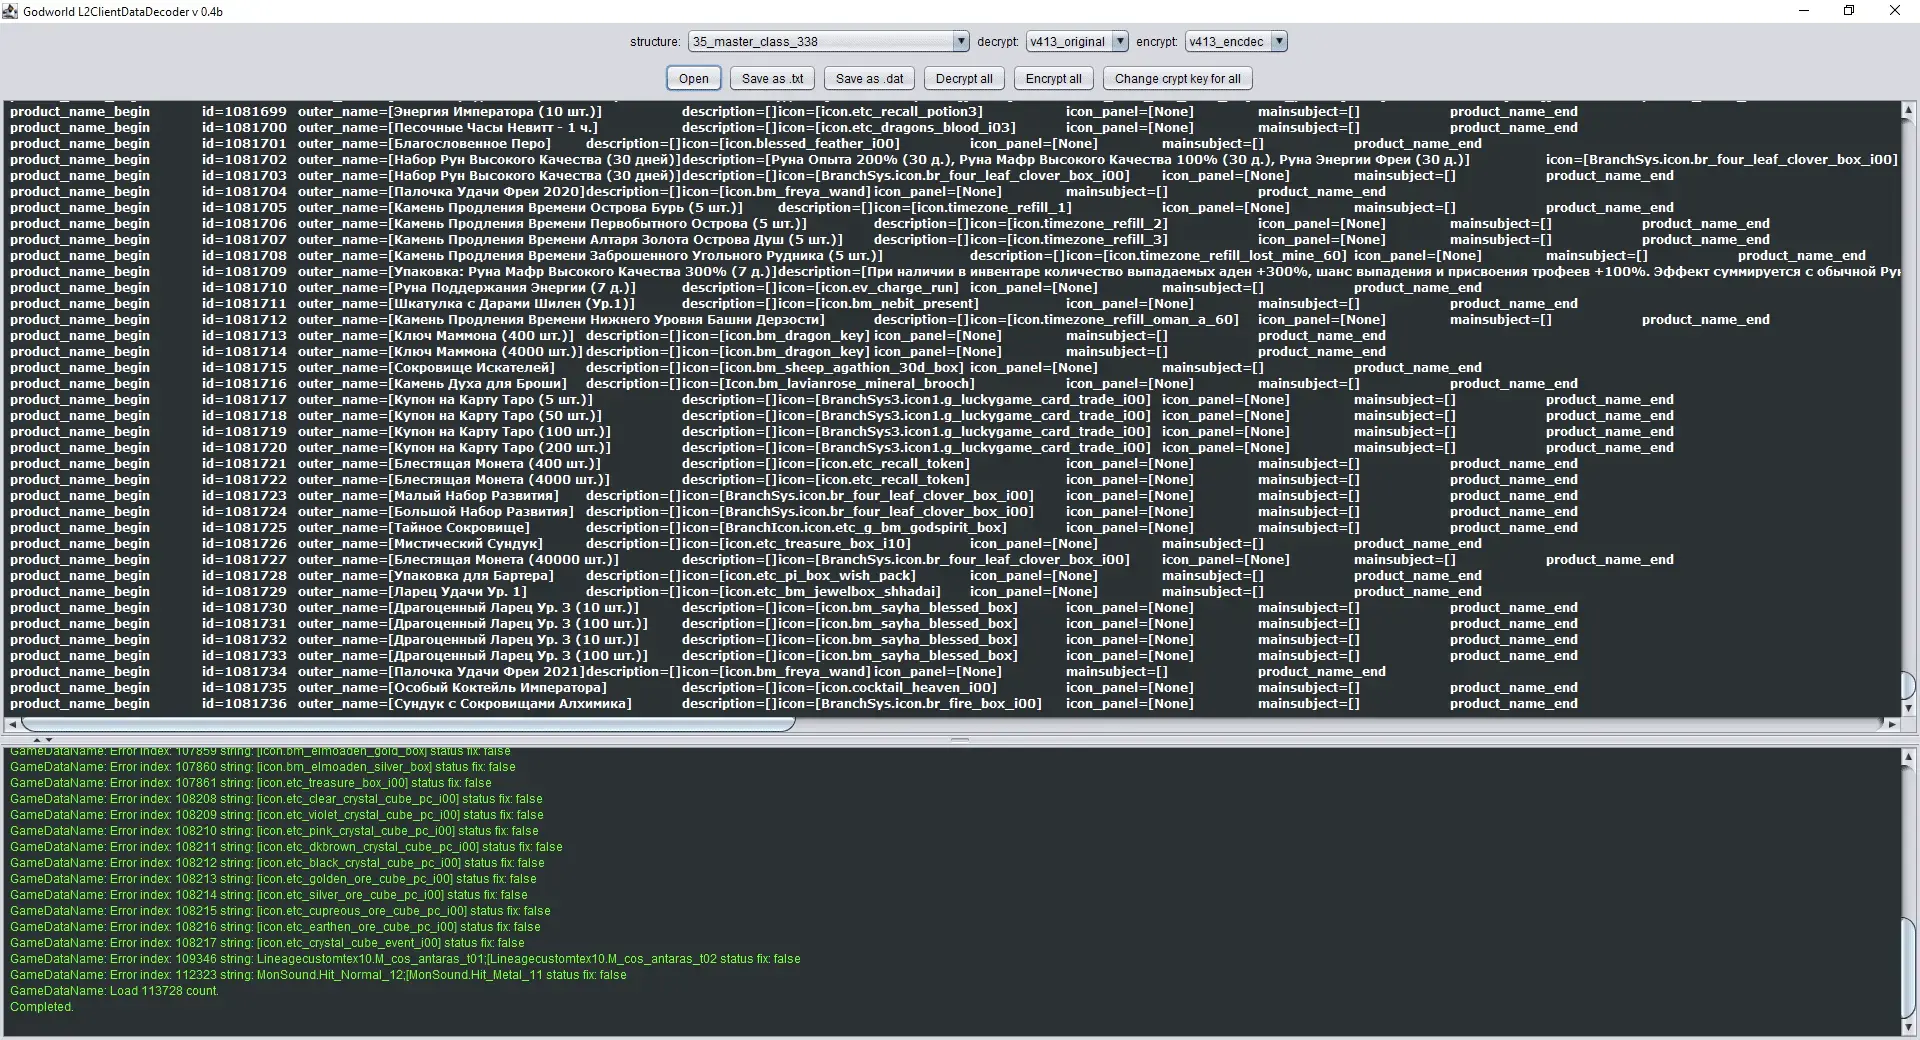The height and width of the screenshot is (1040, 1920).
Task: Minimize the decoder window
Action: [x=1804, y=11]
